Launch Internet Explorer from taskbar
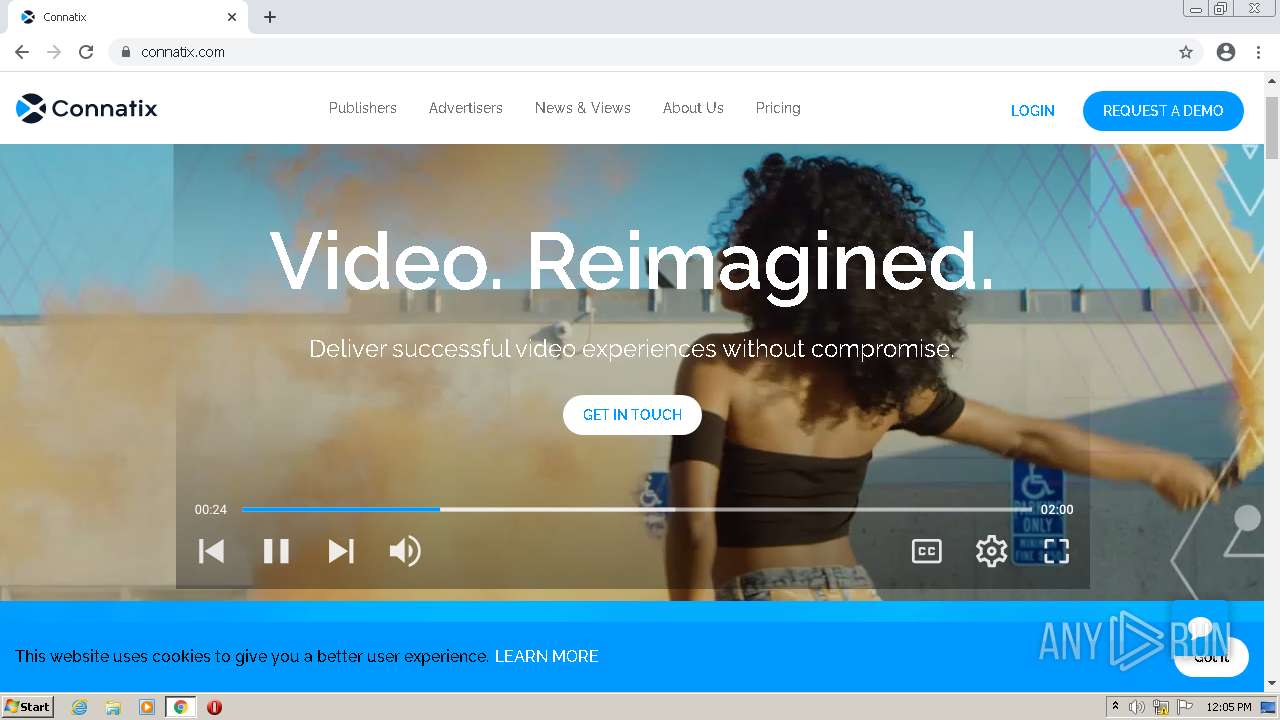Viewport: 1280px width, 720px height. [80, 707]
